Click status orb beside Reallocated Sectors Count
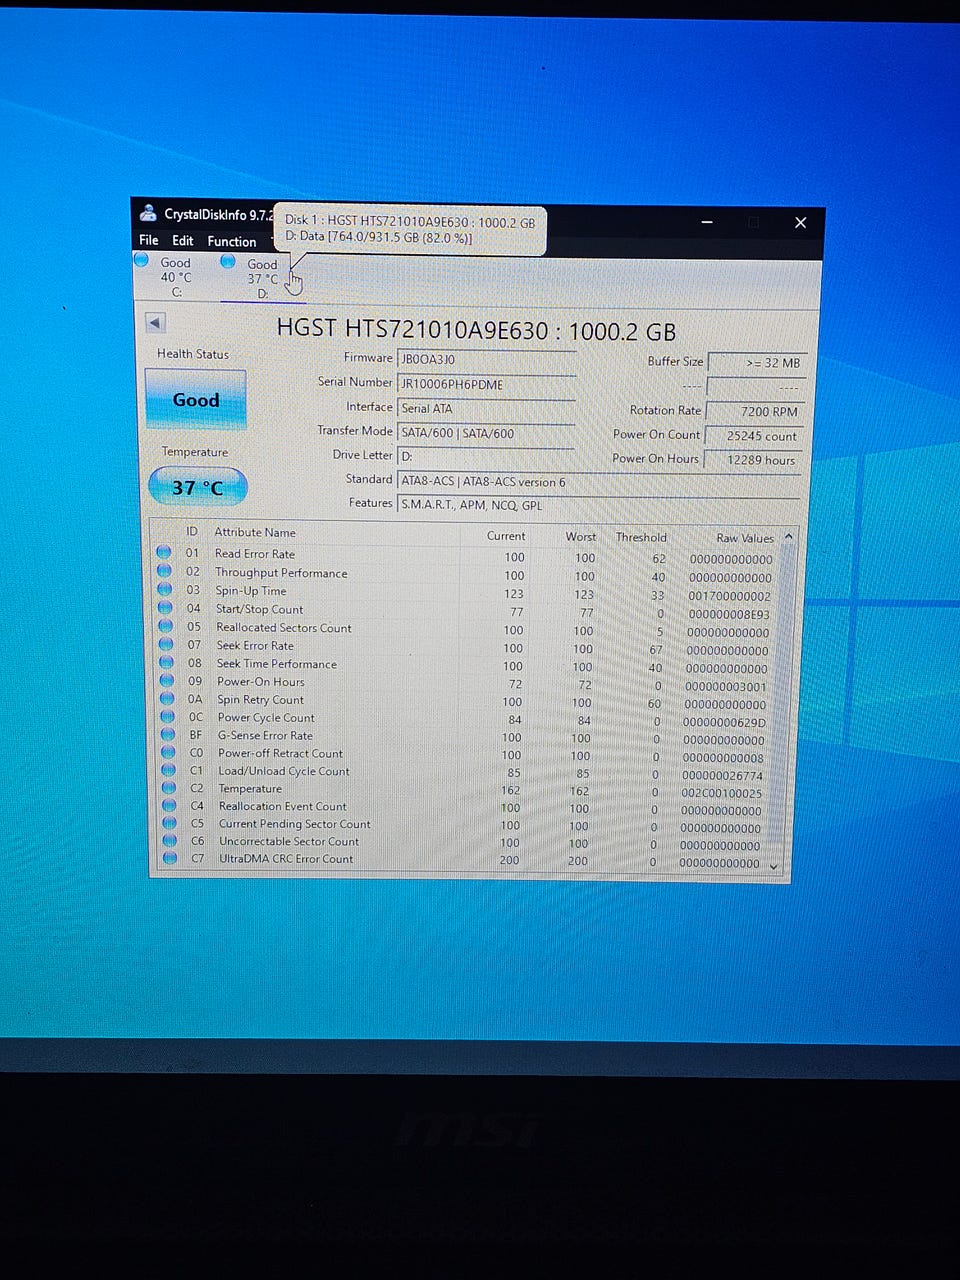Image resolution: width=960 pixels, height=1280 pixels. 165,627
